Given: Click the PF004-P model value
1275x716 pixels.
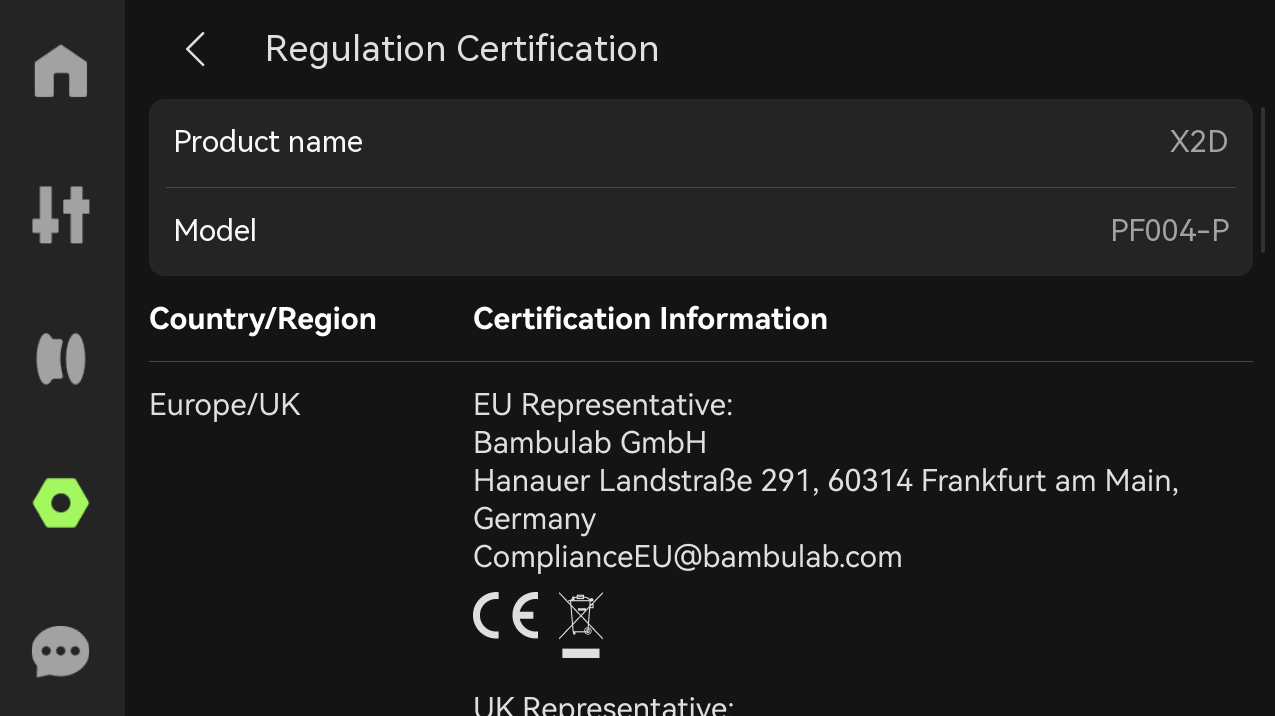Looking at the screenshot, I should pos(1170,231).
